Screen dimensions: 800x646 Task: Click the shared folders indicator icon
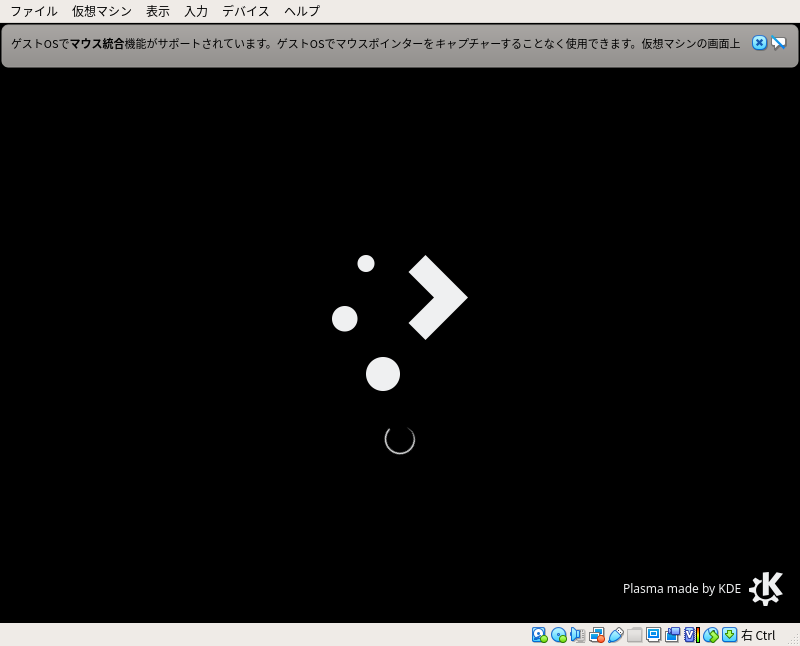coord(633,635)
